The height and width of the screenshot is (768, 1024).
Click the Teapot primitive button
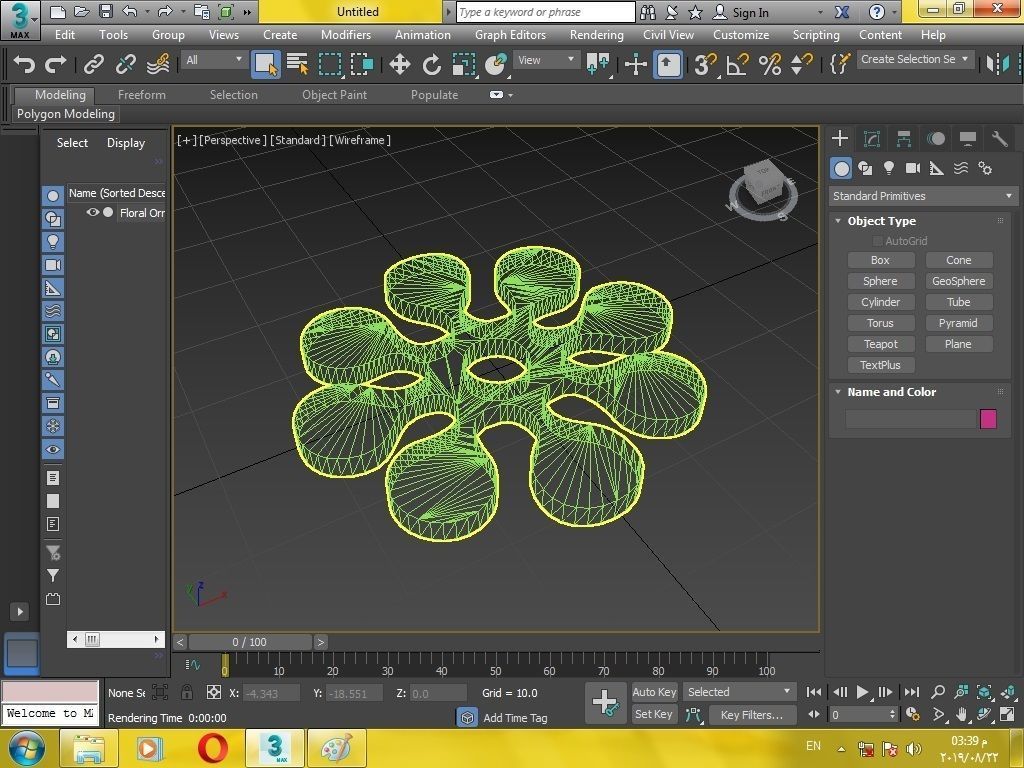(880, 344)
